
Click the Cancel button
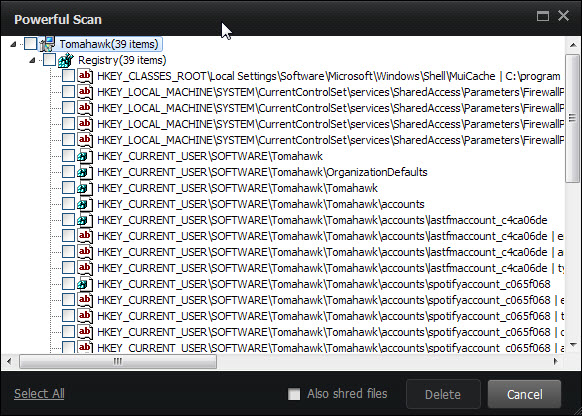(524, 394)
